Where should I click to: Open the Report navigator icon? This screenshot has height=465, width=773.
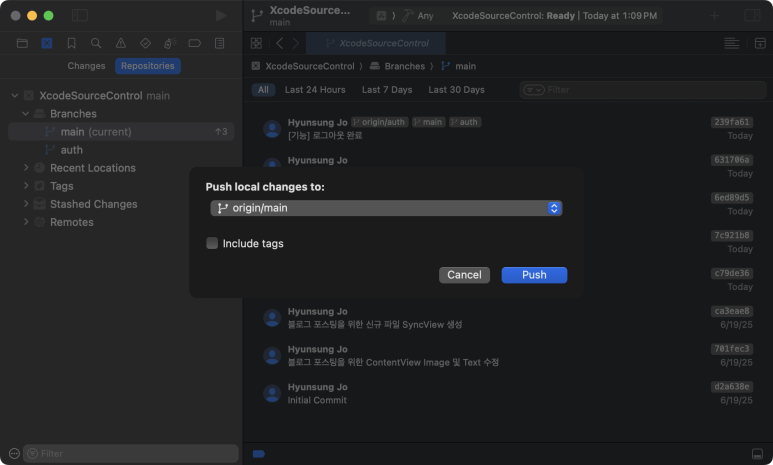219,43
